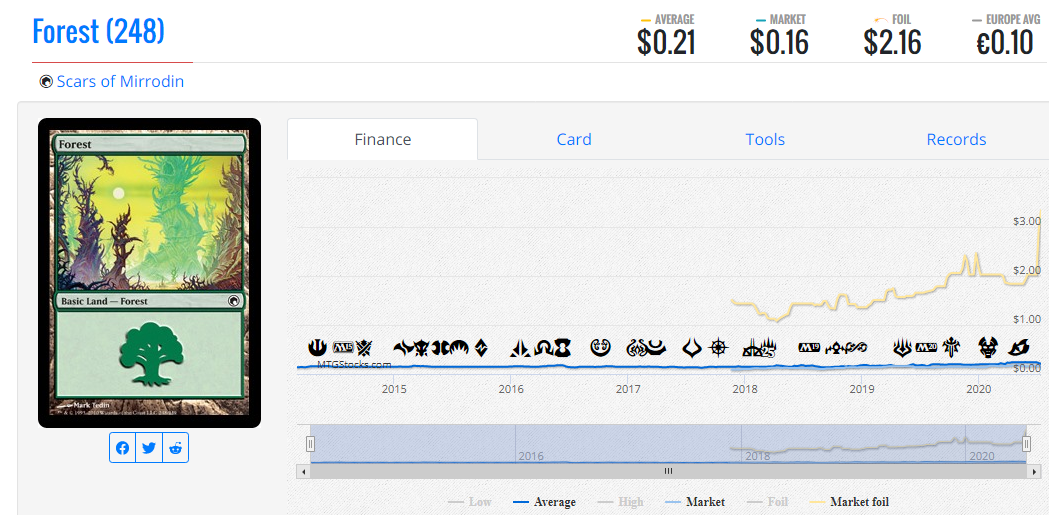Toggle the Low price series in legend

click(470, 502)
